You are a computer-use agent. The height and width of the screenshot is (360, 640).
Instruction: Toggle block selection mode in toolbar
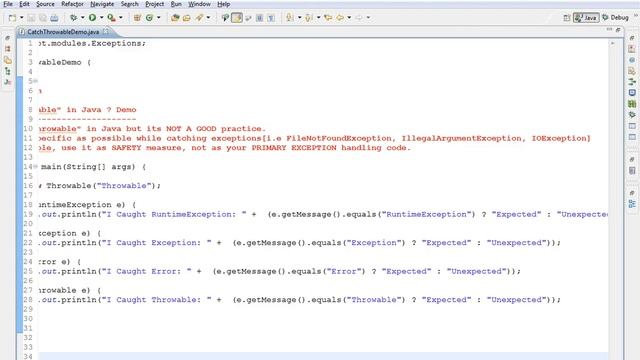pos(260,18)
